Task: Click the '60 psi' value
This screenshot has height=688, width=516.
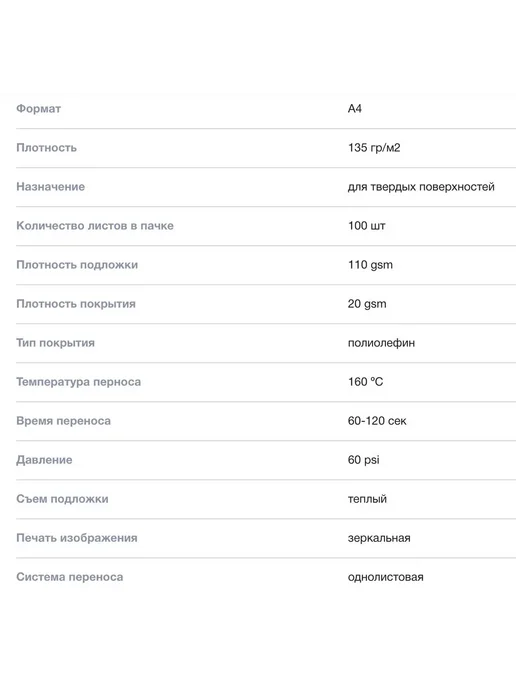Action: click(364, 460)
